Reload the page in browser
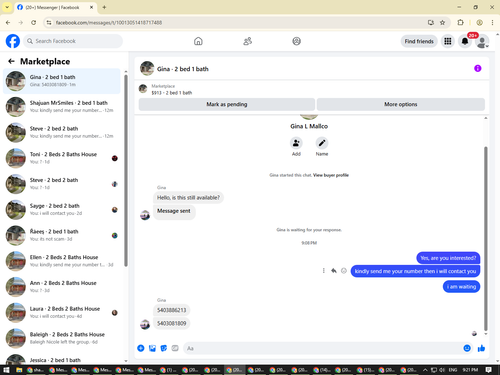The width and height of the screenshot is (500, 375). point(33,23)
